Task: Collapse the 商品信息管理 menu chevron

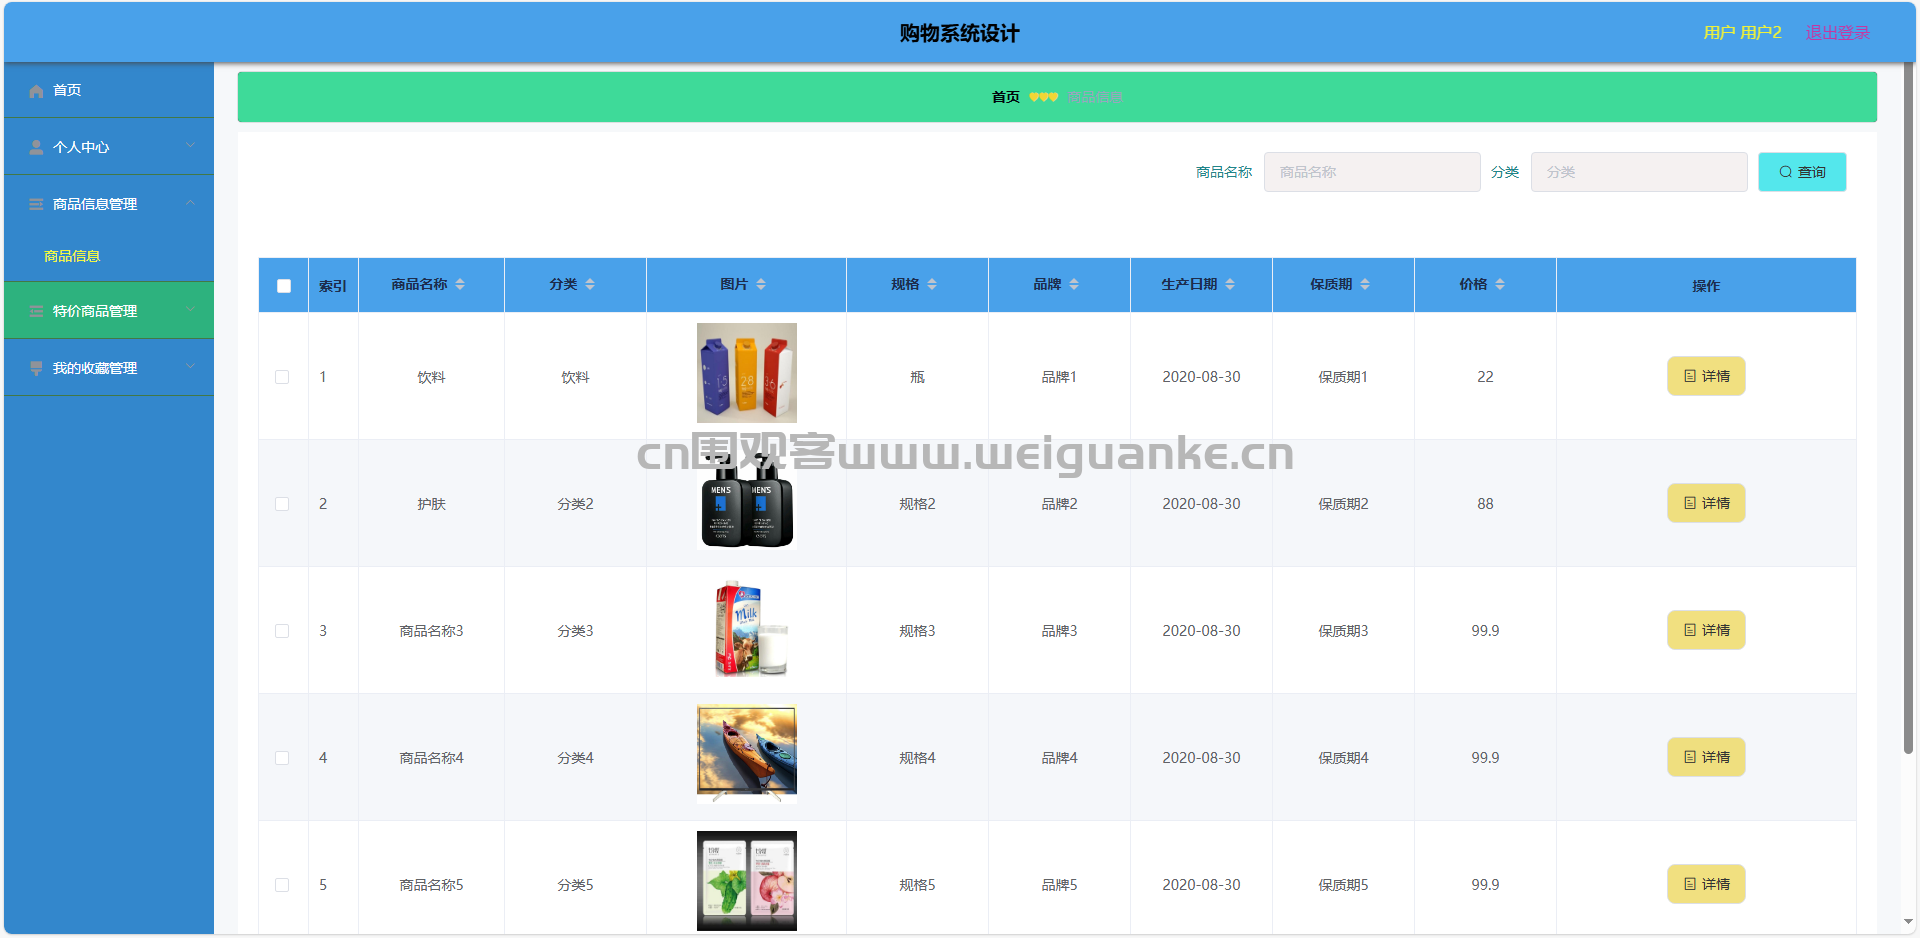Action: coord(190,203)
